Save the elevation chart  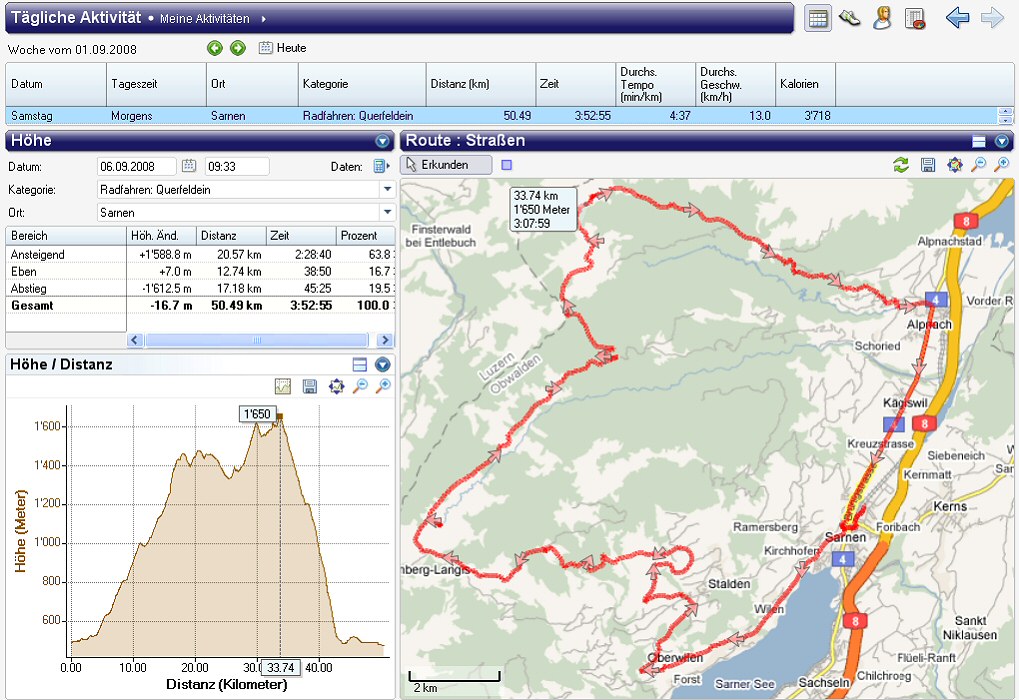(309, 386)
